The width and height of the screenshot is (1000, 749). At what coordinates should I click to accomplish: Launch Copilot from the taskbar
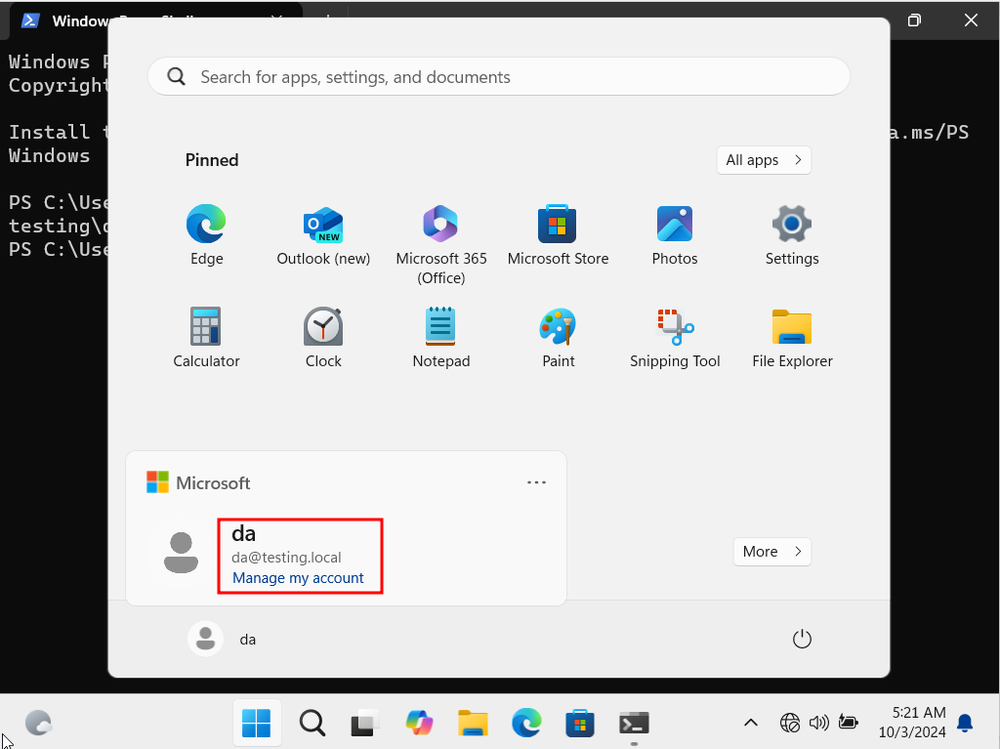click(419, 723)
